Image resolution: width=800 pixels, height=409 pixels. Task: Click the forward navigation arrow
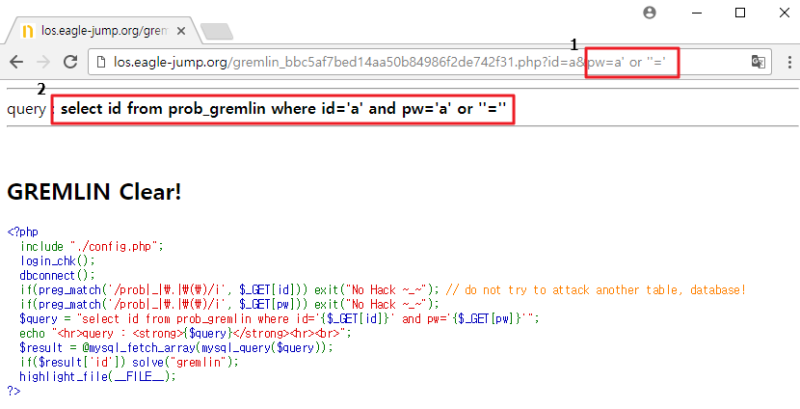43,62
